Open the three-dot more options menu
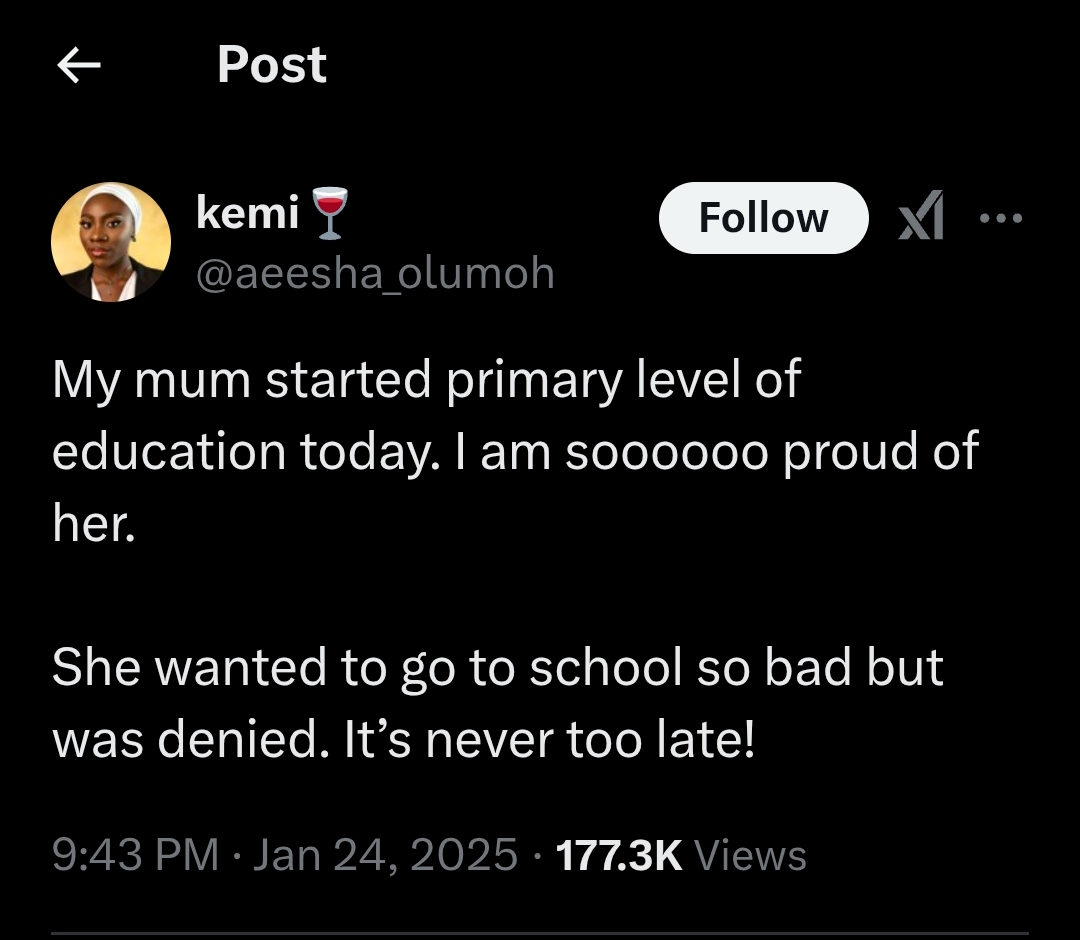This screenshot has width=1080, height=940. tap(1001, 218)
